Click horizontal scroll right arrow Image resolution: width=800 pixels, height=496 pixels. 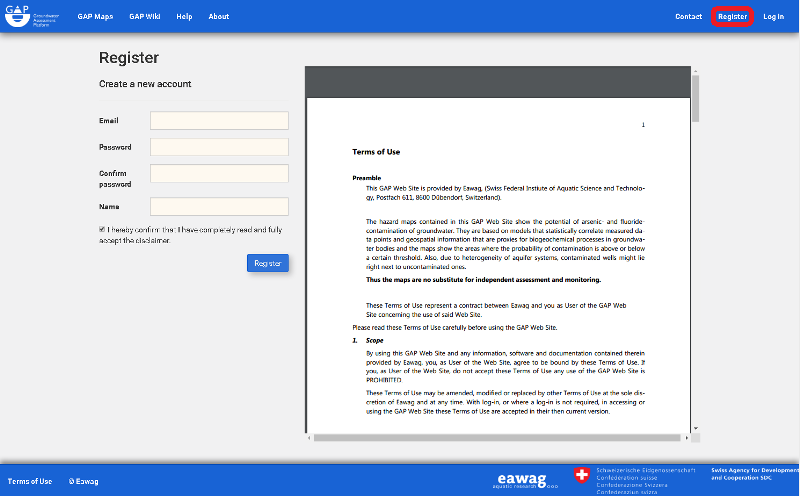687,438
